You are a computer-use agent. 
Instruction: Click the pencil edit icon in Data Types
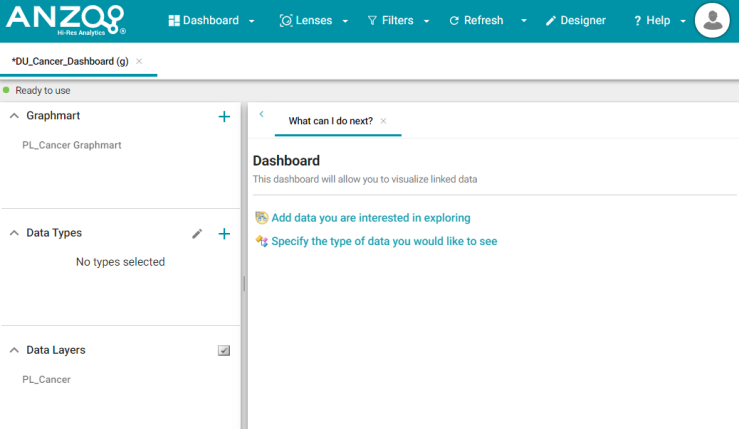(x=197, y=234)
